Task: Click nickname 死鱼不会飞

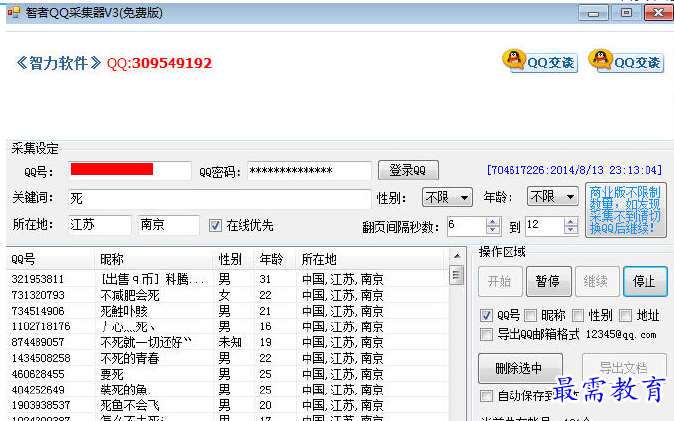Action: click(x=130, y=405)
